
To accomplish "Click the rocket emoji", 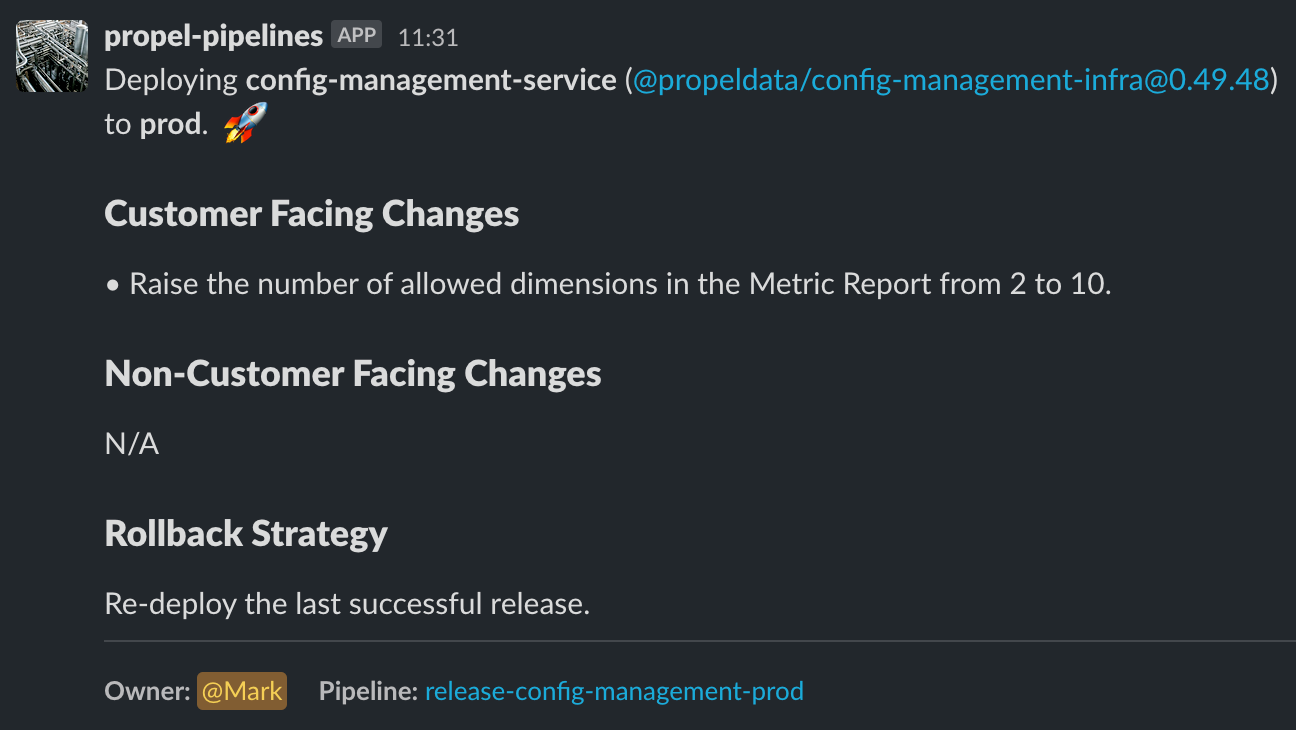I will (245, 124).
